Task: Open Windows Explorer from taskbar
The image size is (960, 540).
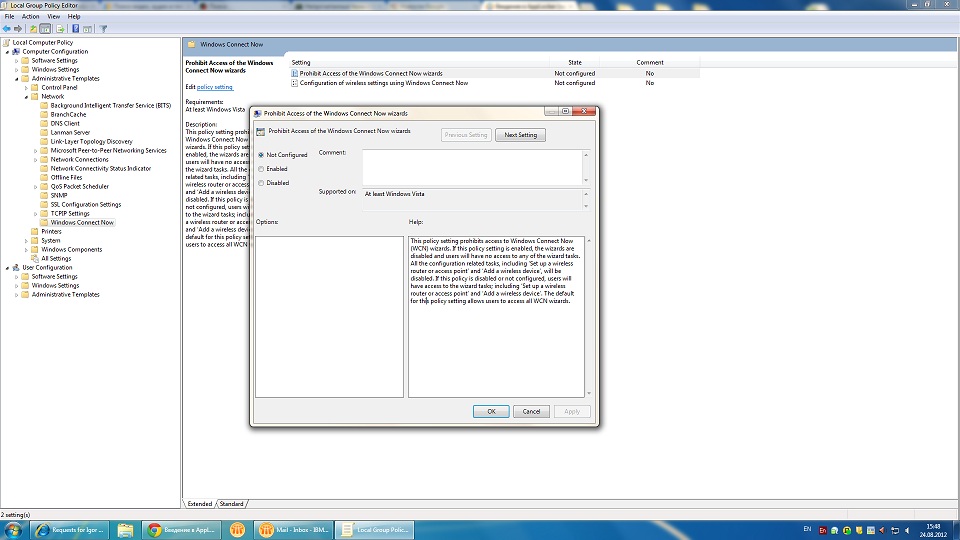Action: pyautogui.click(x=125, y=530)
